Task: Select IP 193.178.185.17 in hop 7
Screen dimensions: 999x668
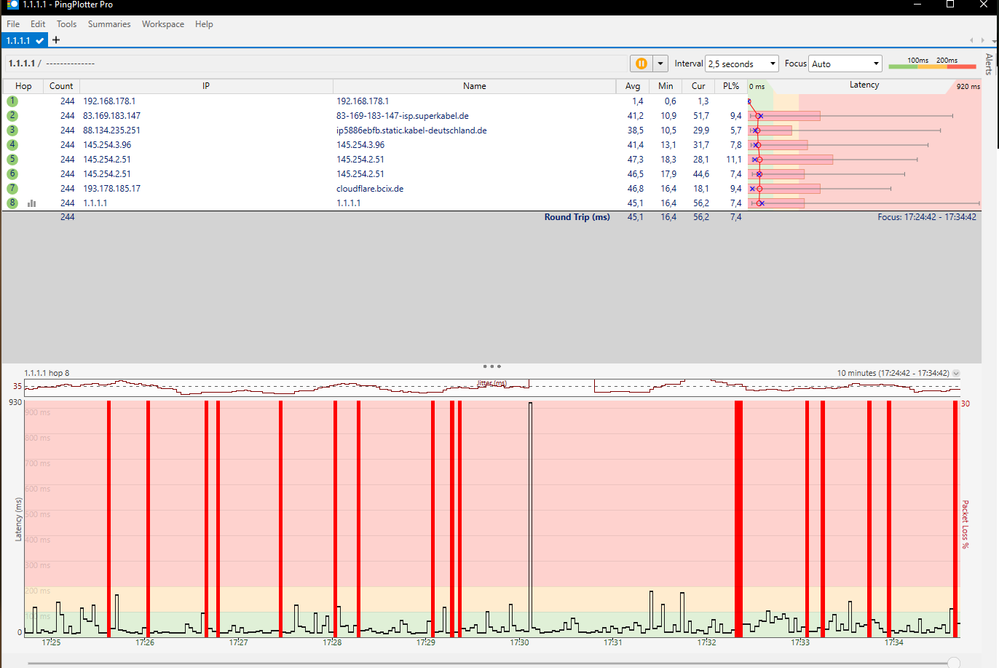Action: [x=111, y=189]
